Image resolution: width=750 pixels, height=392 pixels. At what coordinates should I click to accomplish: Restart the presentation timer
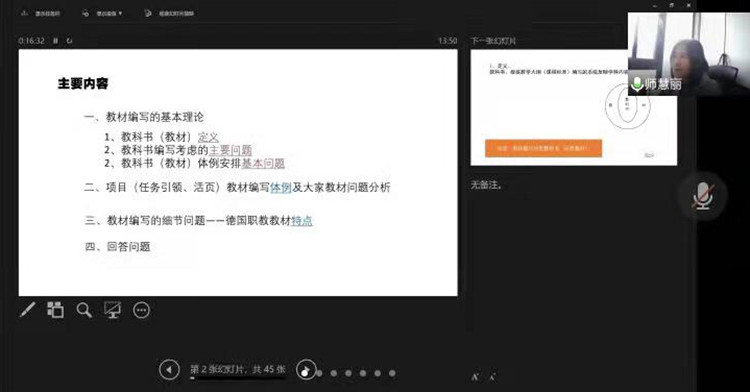(69, 41)
